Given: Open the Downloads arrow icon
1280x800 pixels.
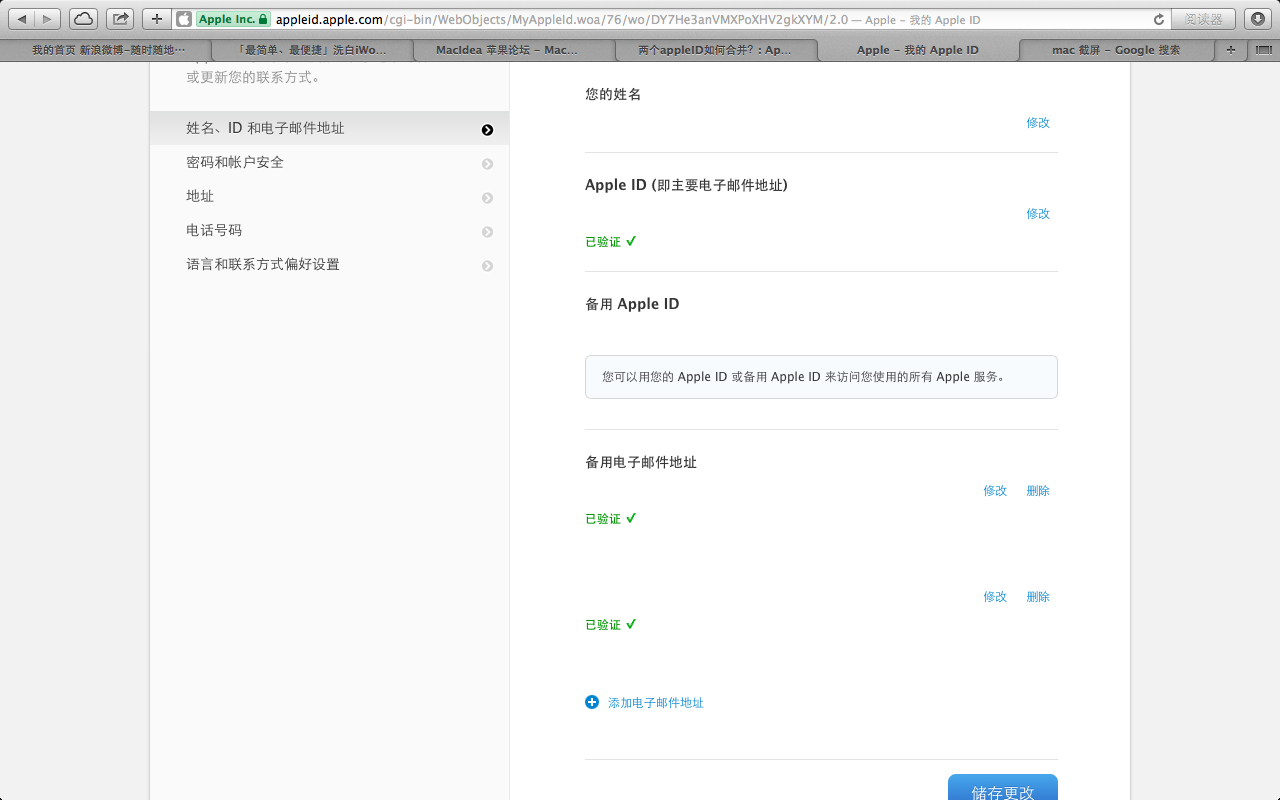Looking at the screenshot, I should click(x=1257, y=19).
